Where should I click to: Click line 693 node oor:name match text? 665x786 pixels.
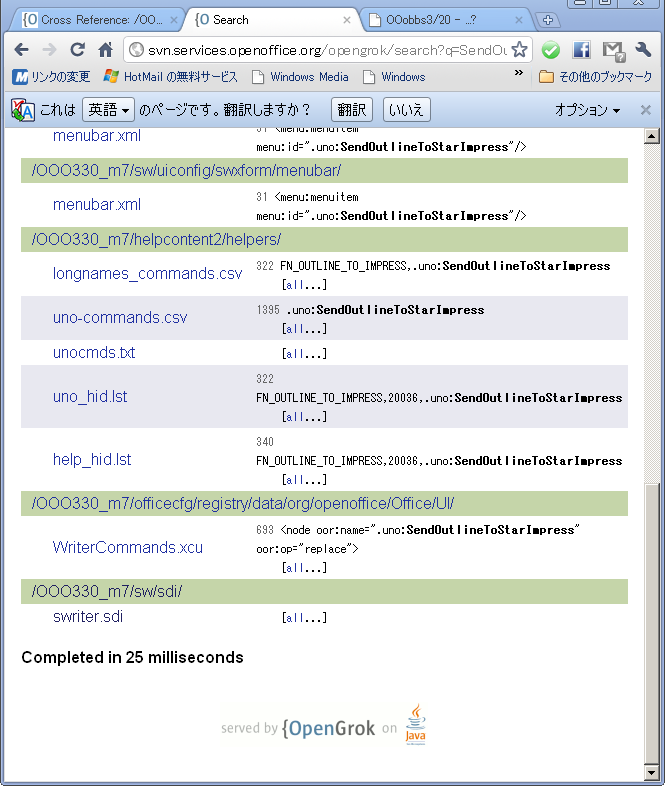(x=418, y=539)
